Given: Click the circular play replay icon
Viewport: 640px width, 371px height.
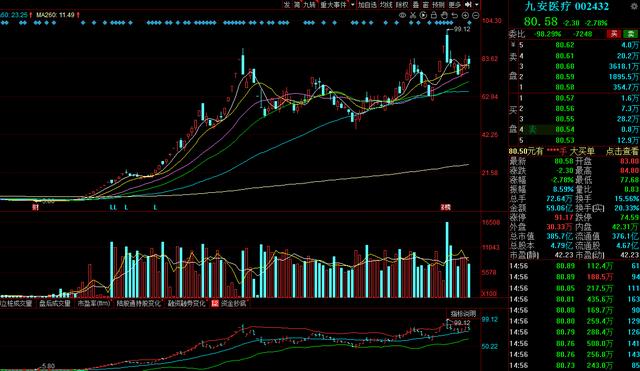Looking at the screenshot, I should 423,16.
